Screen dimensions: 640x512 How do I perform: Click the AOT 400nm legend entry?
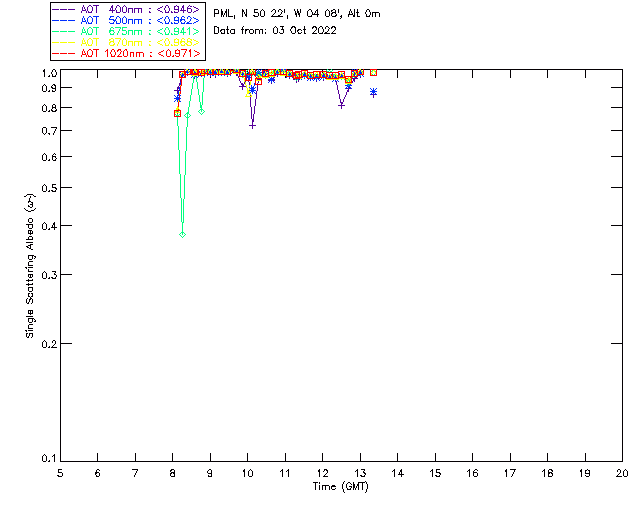(126, 9)
